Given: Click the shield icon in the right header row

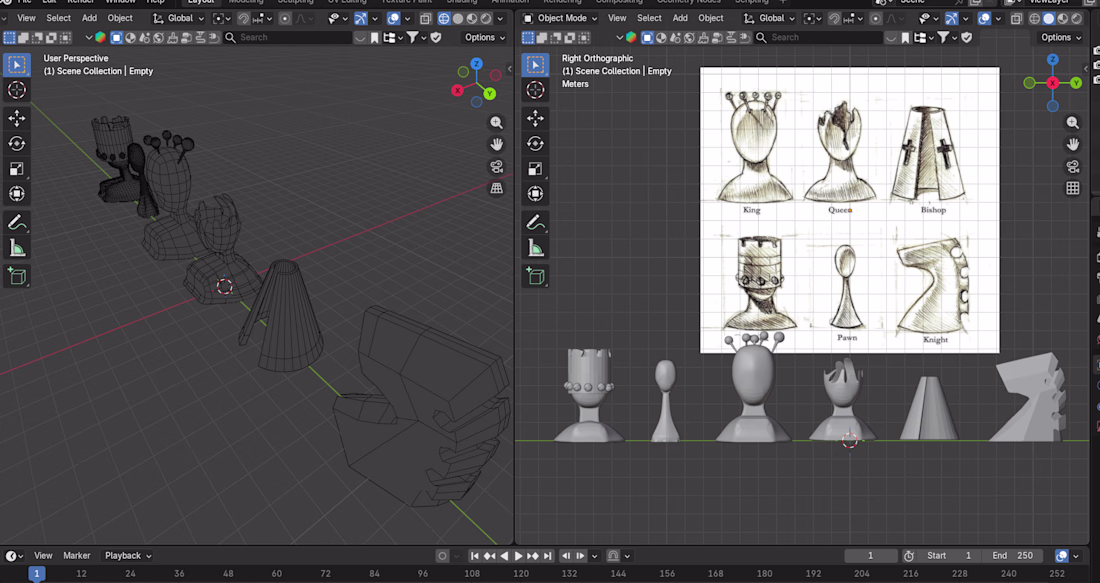Looking at the screenshot, I should click(967, 37).
